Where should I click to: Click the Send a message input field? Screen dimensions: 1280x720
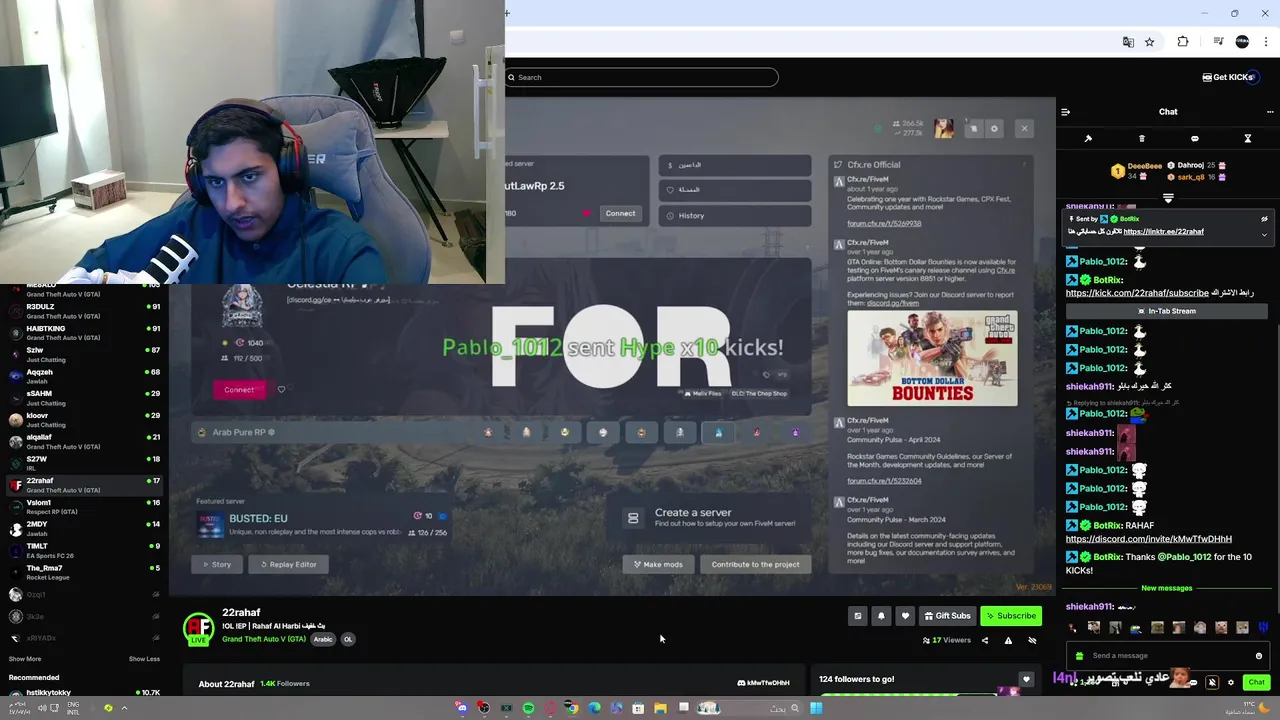click(1167, 656)
